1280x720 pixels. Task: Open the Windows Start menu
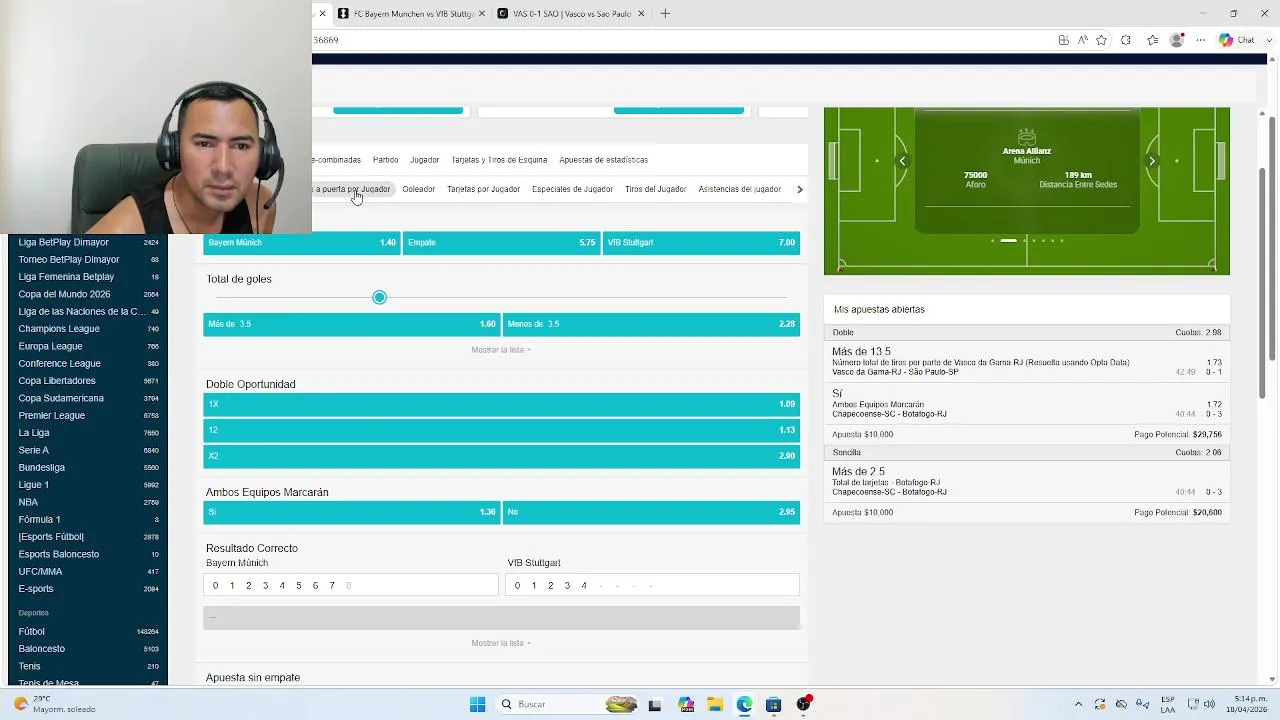click(x=477, y=704)
